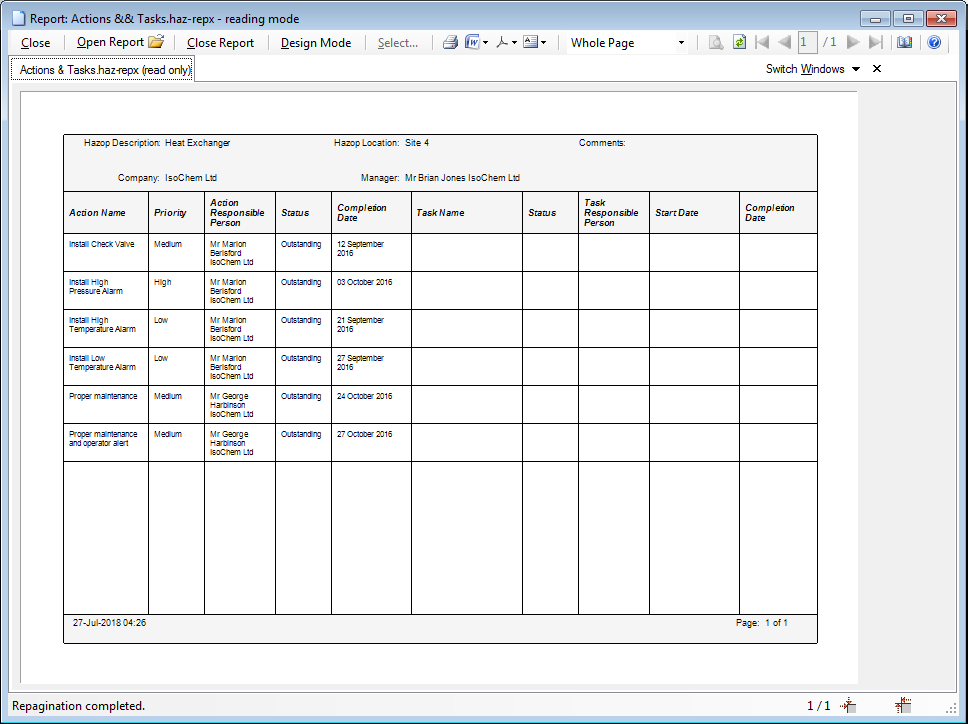The image size is (968, 724).
Task: Click the Close Report button
Action: (x=220, y=43)
